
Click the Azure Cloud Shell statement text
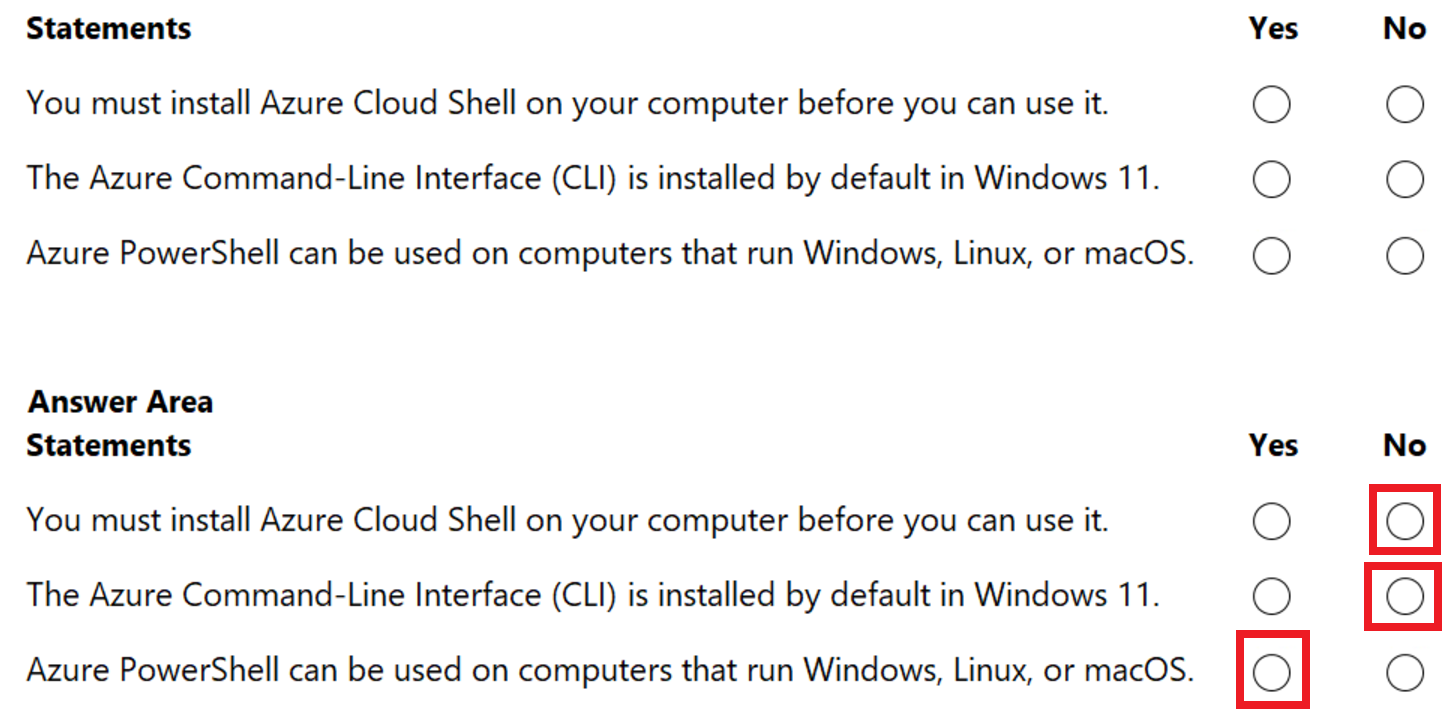coord(567,103)
